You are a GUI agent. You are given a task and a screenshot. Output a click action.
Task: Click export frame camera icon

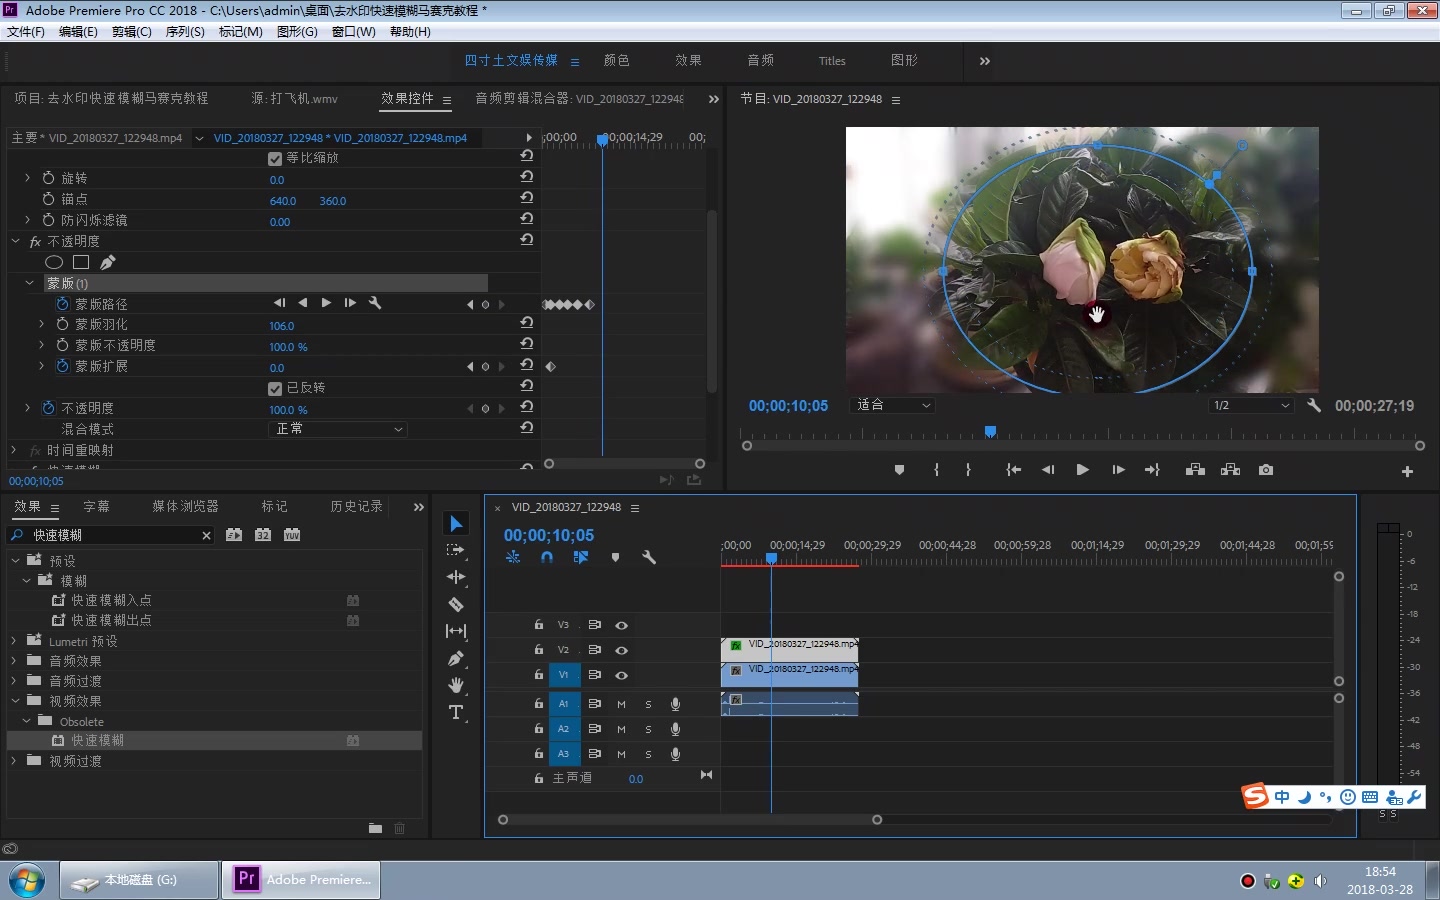(x=1266, y=470)
